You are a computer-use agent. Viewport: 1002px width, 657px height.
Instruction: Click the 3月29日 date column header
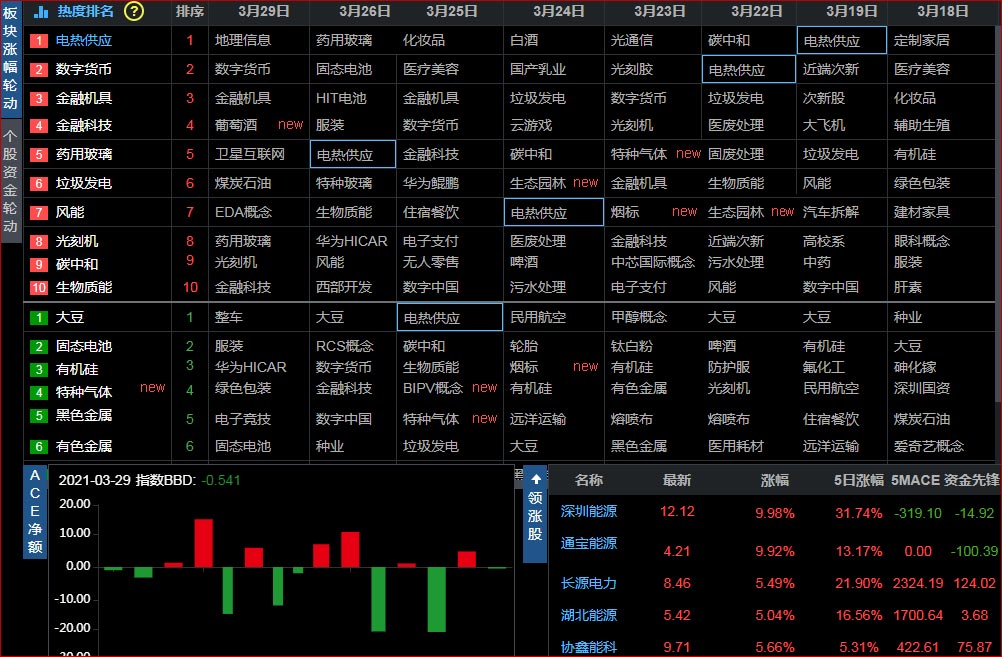point(264,11)
